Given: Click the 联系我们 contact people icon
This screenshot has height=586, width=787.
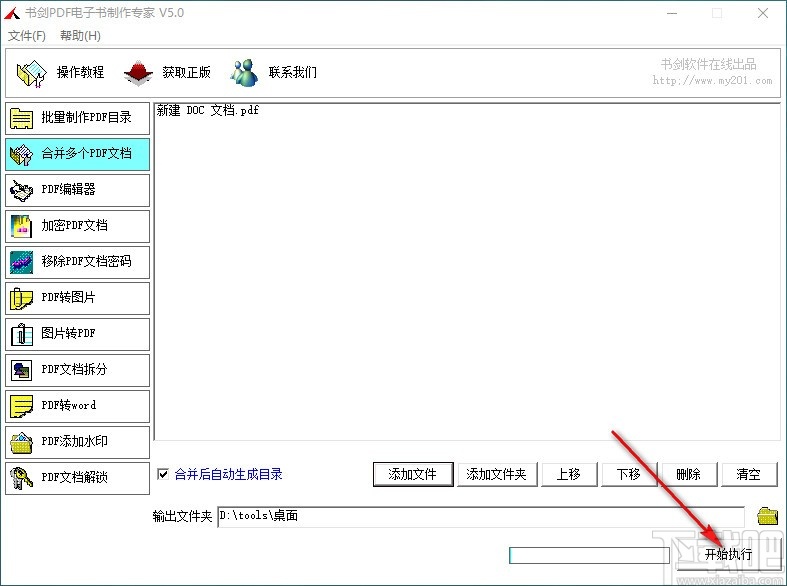Looking at the screenshot, I should point(244,73).
